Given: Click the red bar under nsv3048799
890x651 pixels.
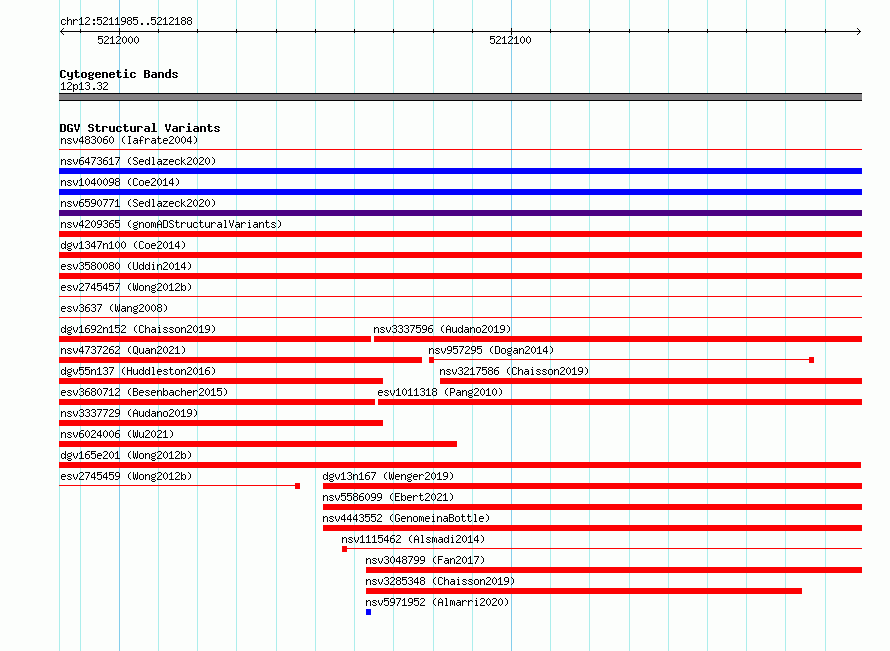Looking at the screenshot, I should click(614, 570).
